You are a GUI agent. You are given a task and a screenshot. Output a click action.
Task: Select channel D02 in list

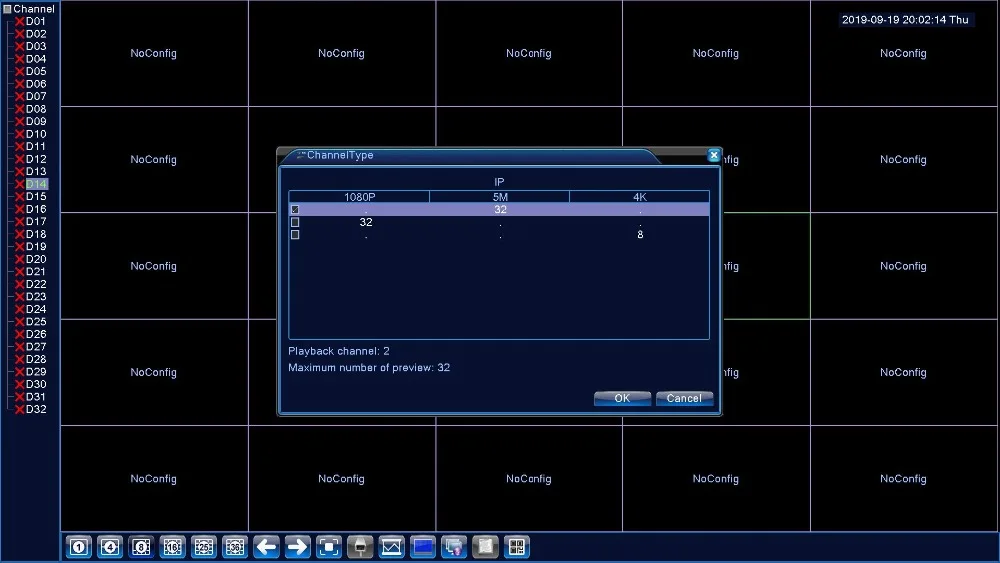[36, 34]
